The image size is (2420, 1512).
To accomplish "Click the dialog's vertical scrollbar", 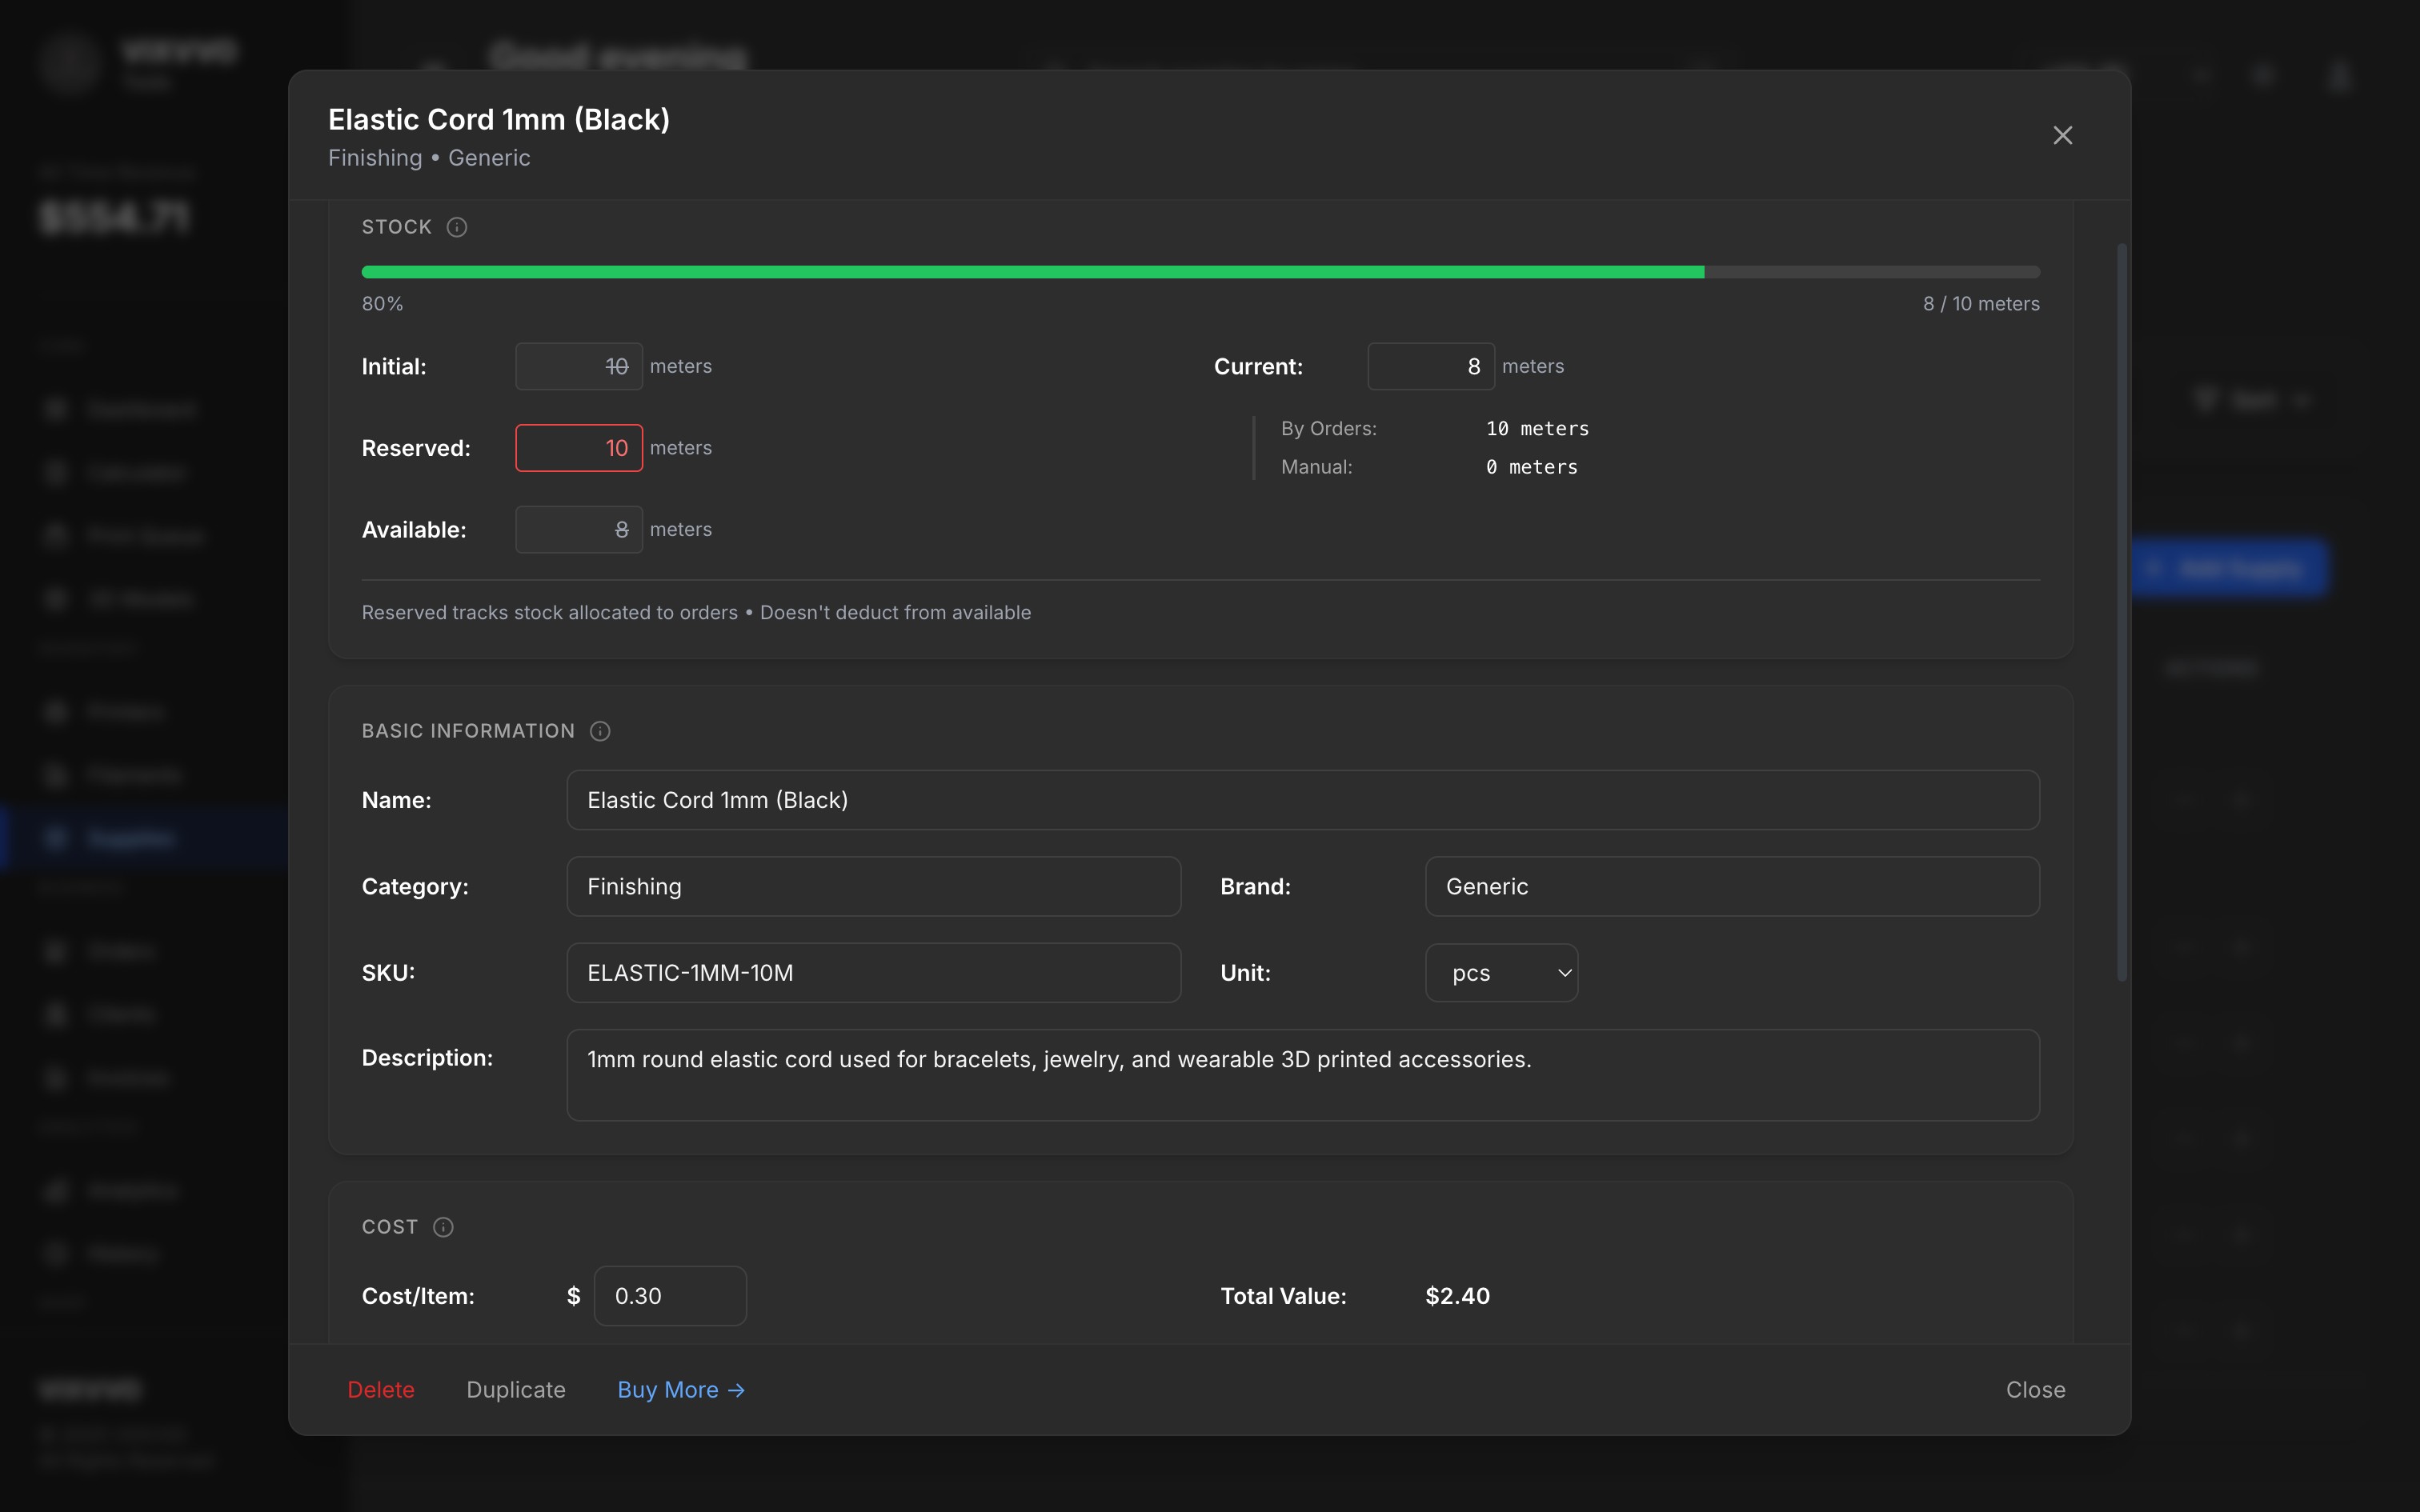I will click(2121, 610).
